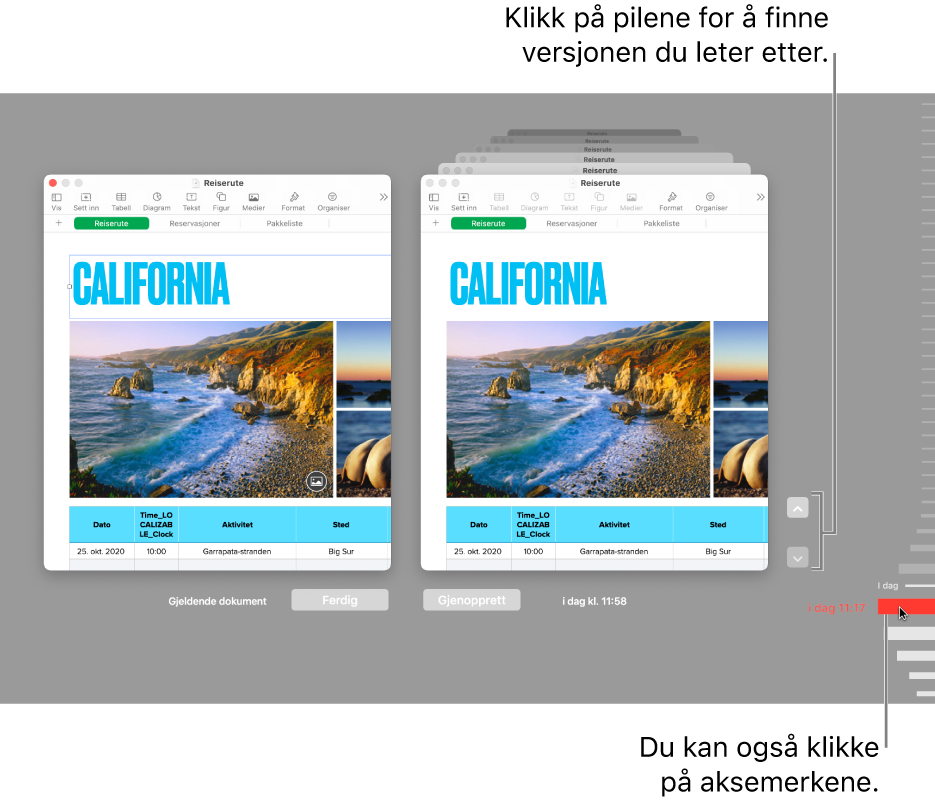The height and width of the screenshot is (809, 935).
Task: Go to older version with up arrow
Action: pyautogui.click(x=797, y=508)
